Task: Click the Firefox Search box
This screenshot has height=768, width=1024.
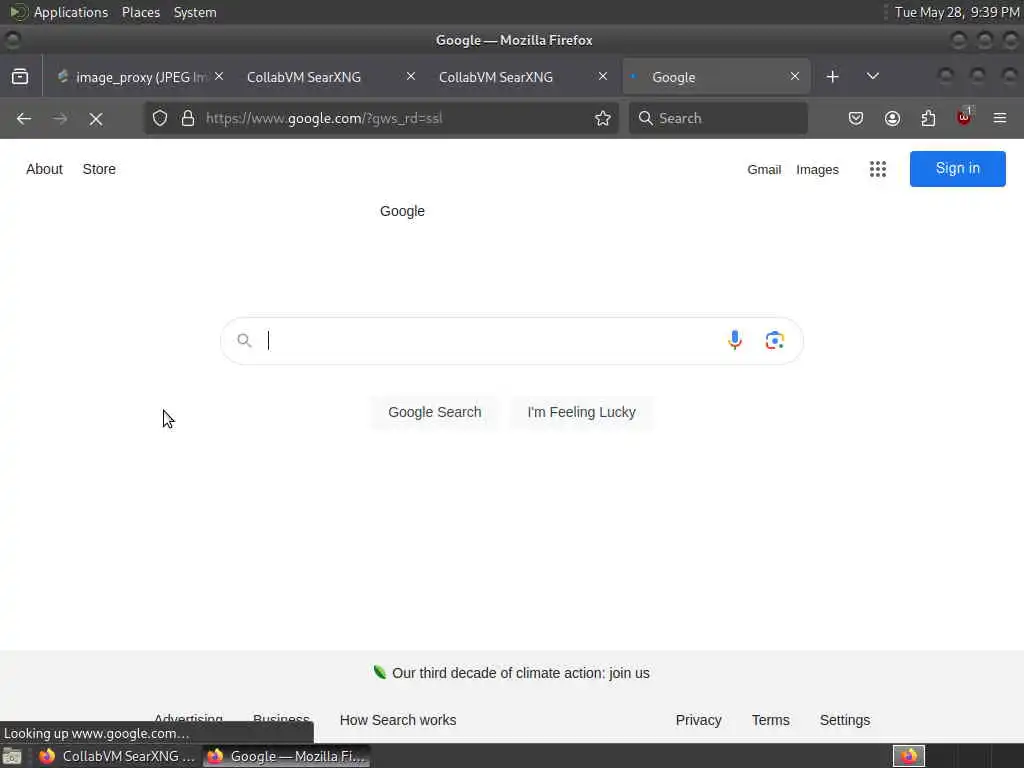Action: pyautogui.click(x=718, y=118)
